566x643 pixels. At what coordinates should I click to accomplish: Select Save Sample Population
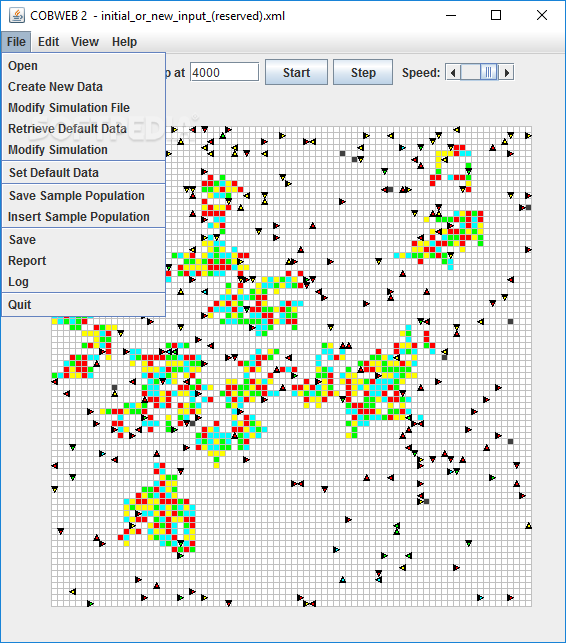click(x=84, y=196)
